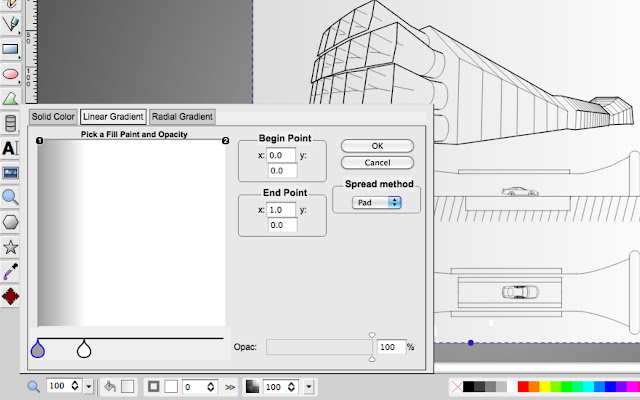The height and width of the screenshot is (400, 640).
Task: Click the magnifier icon in bottom bar
Action: pos(33,387)
